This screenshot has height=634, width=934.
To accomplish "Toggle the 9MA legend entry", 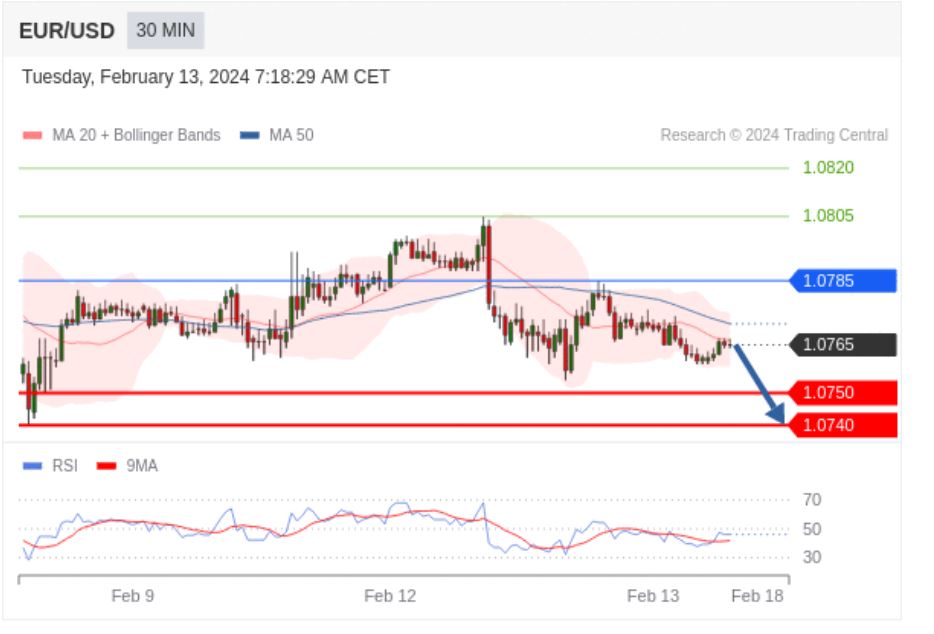I will click(127, 465).
